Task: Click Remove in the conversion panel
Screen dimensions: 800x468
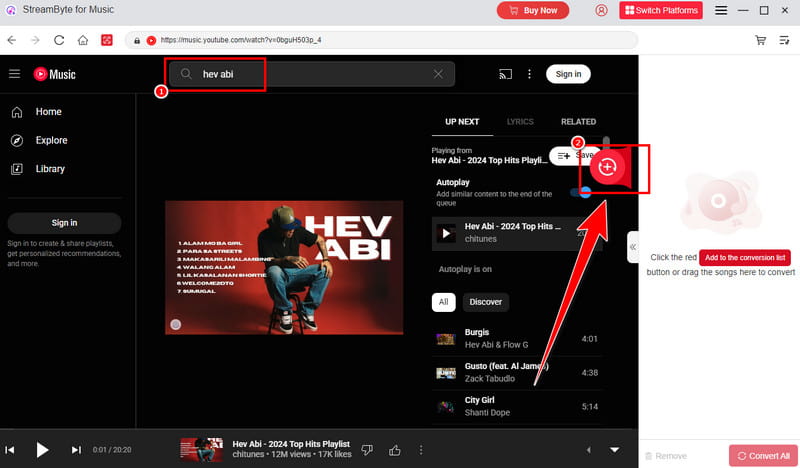Action: (666, 456)
